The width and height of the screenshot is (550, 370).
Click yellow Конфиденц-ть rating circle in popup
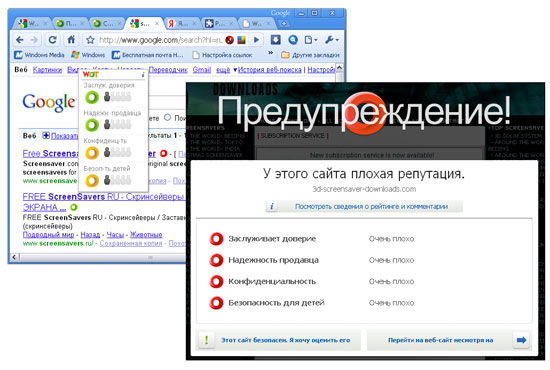point(92,153)
